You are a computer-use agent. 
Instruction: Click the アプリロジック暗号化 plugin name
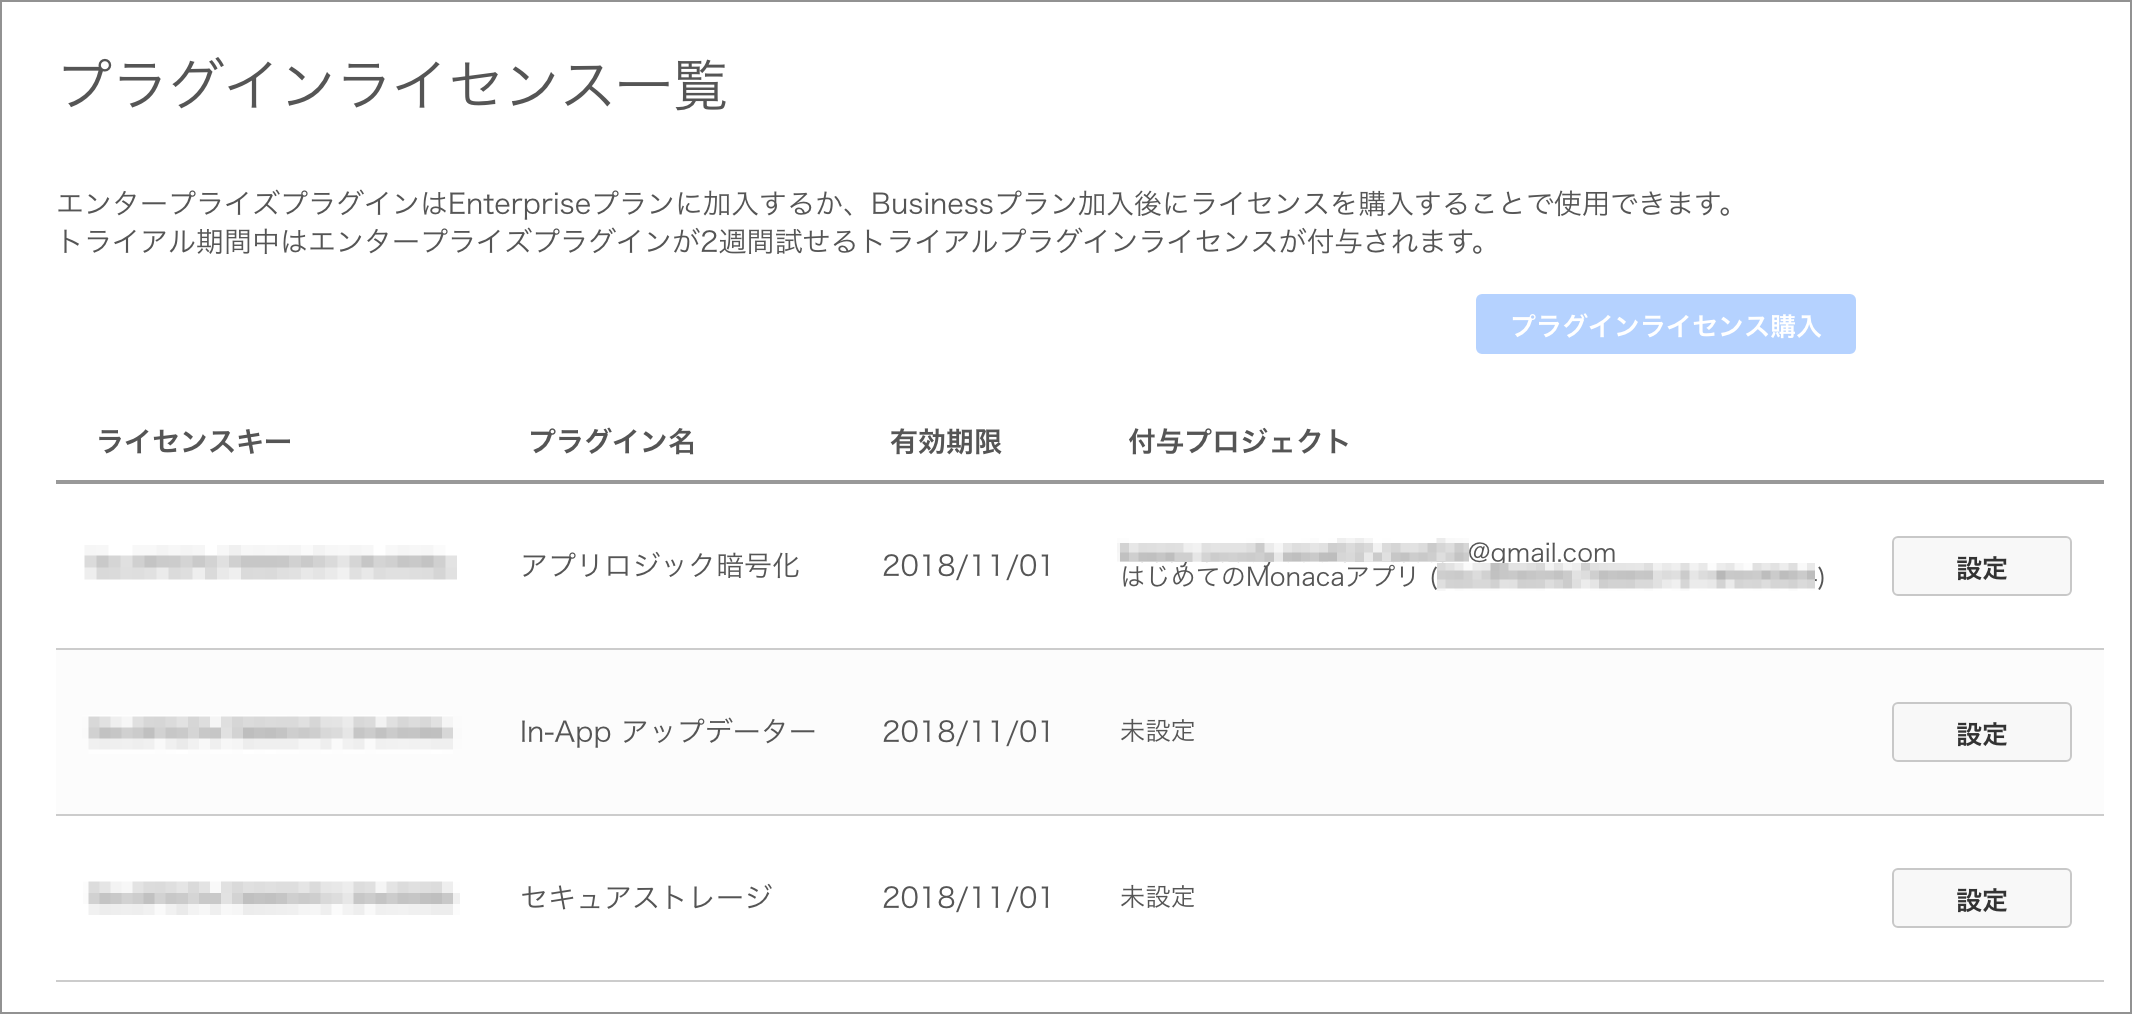tap(660, 566)
